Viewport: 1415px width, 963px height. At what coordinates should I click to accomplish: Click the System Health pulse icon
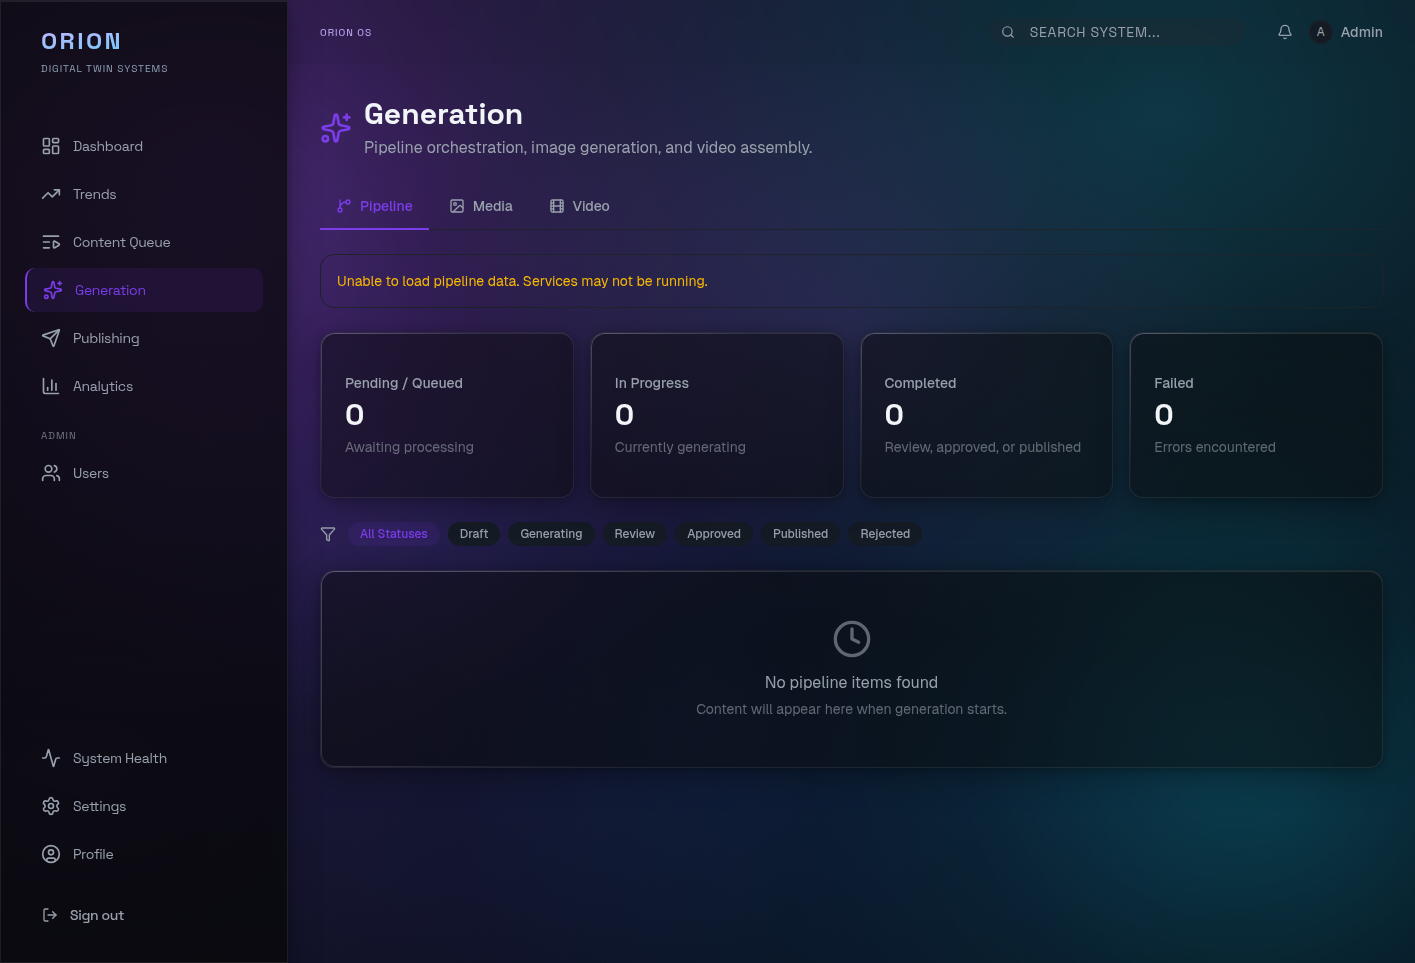point(51,757)
